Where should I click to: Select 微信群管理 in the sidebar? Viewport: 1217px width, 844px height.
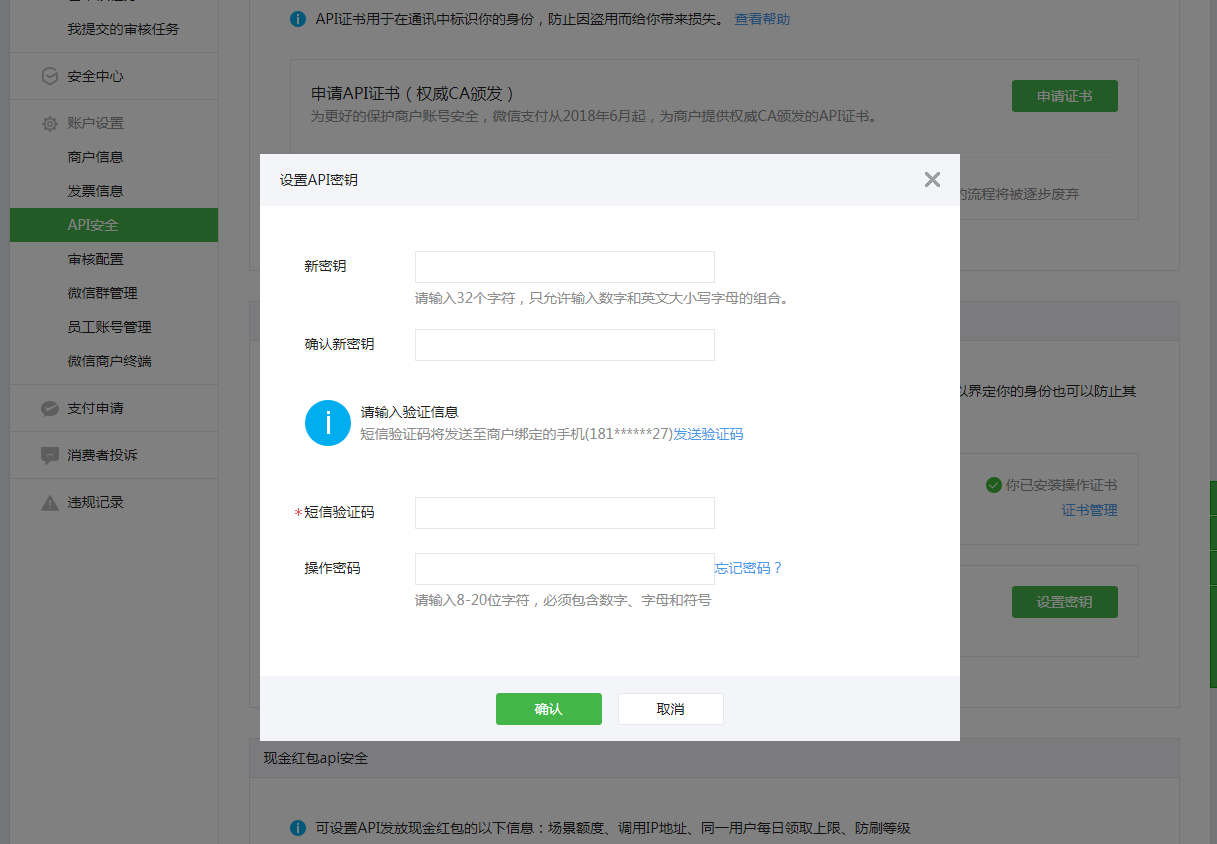pyautogui.click(x=103, y=293)
